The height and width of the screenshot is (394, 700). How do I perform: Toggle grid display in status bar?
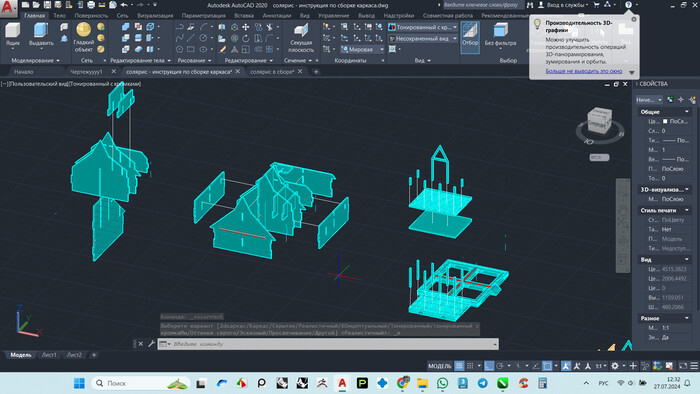[459, 366]
